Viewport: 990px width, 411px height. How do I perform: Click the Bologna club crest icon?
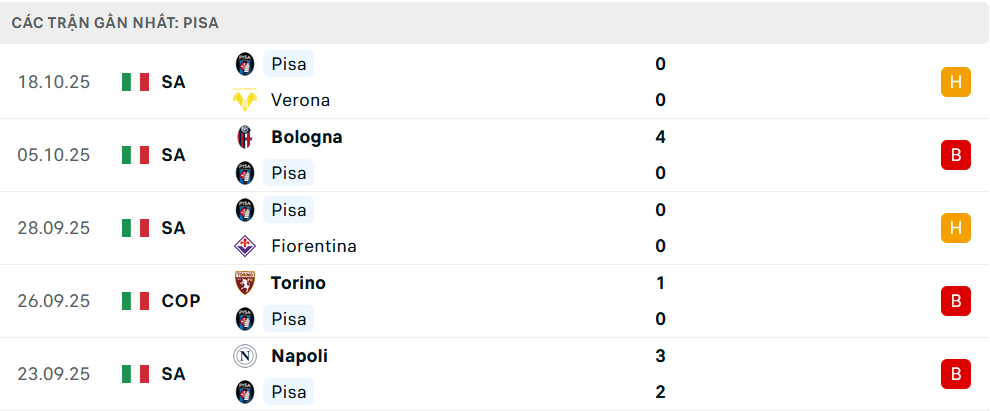click(245, 137)
